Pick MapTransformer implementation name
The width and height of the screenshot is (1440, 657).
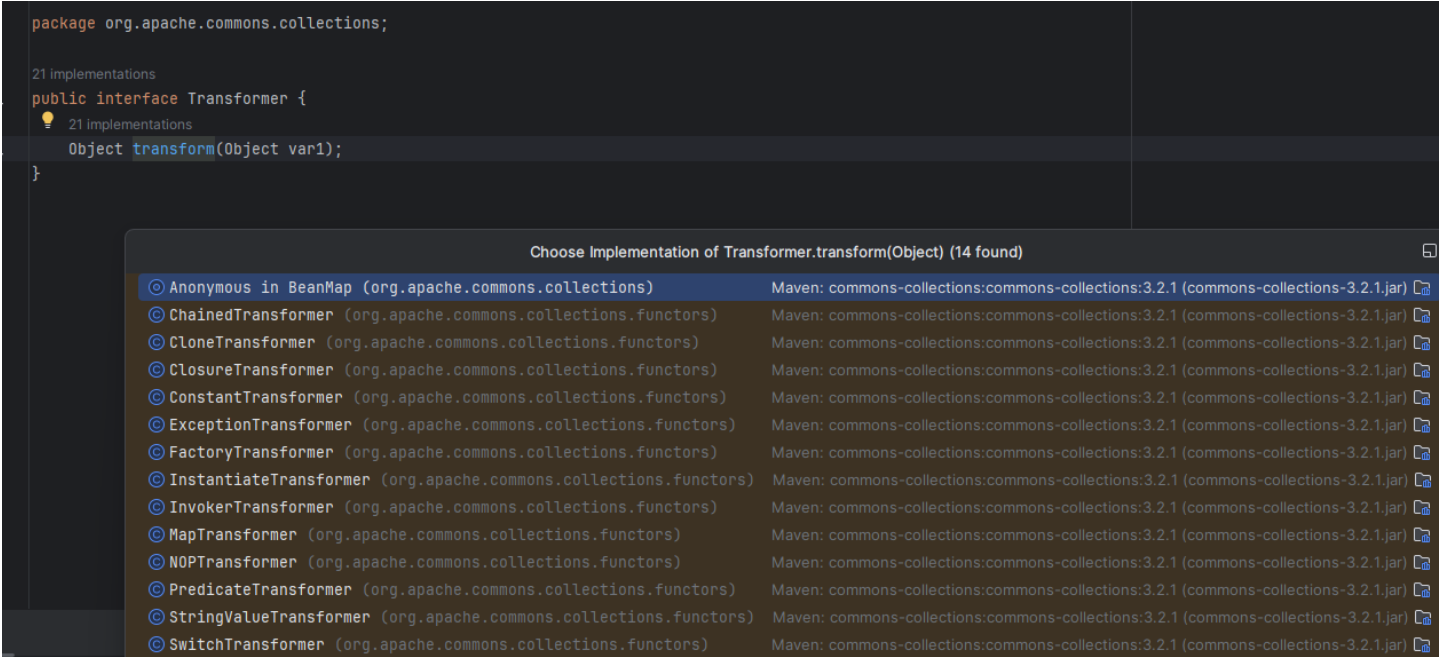click(233, 535)
